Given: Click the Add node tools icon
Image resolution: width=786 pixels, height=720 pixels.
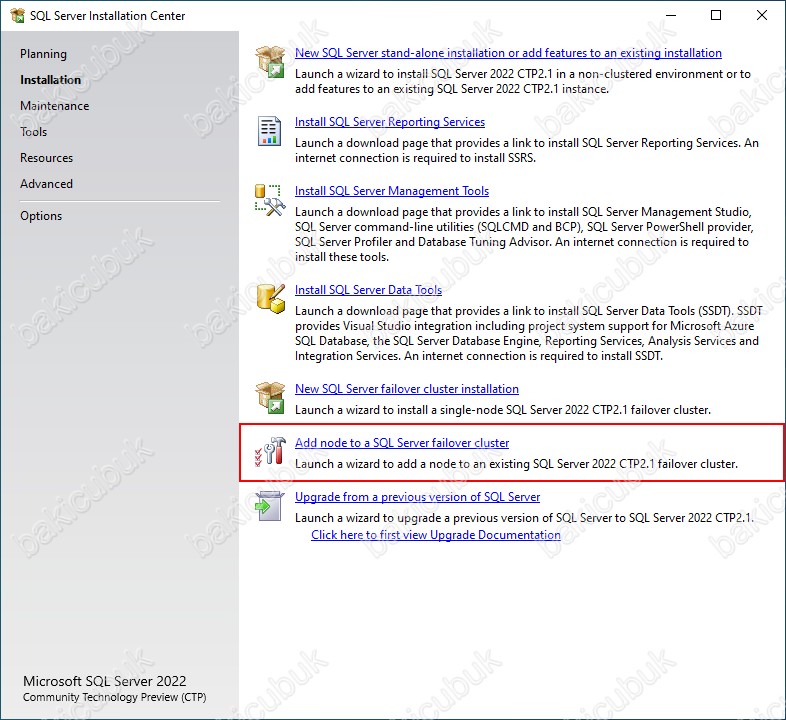Looking at the screenshot, I should pyautogui.click(x=270, y=451).
